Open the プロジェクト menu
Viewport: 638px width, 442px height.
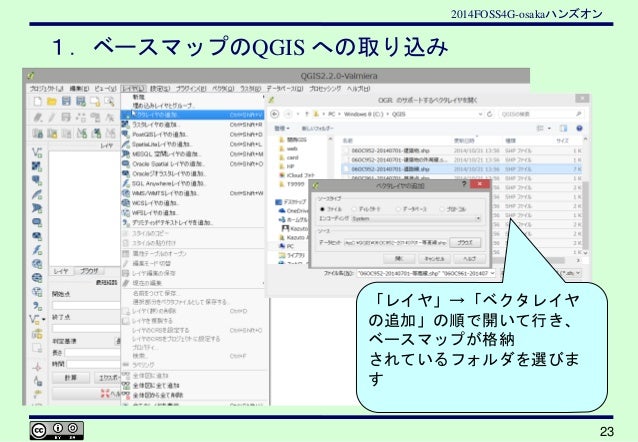(x=46, y=88)
